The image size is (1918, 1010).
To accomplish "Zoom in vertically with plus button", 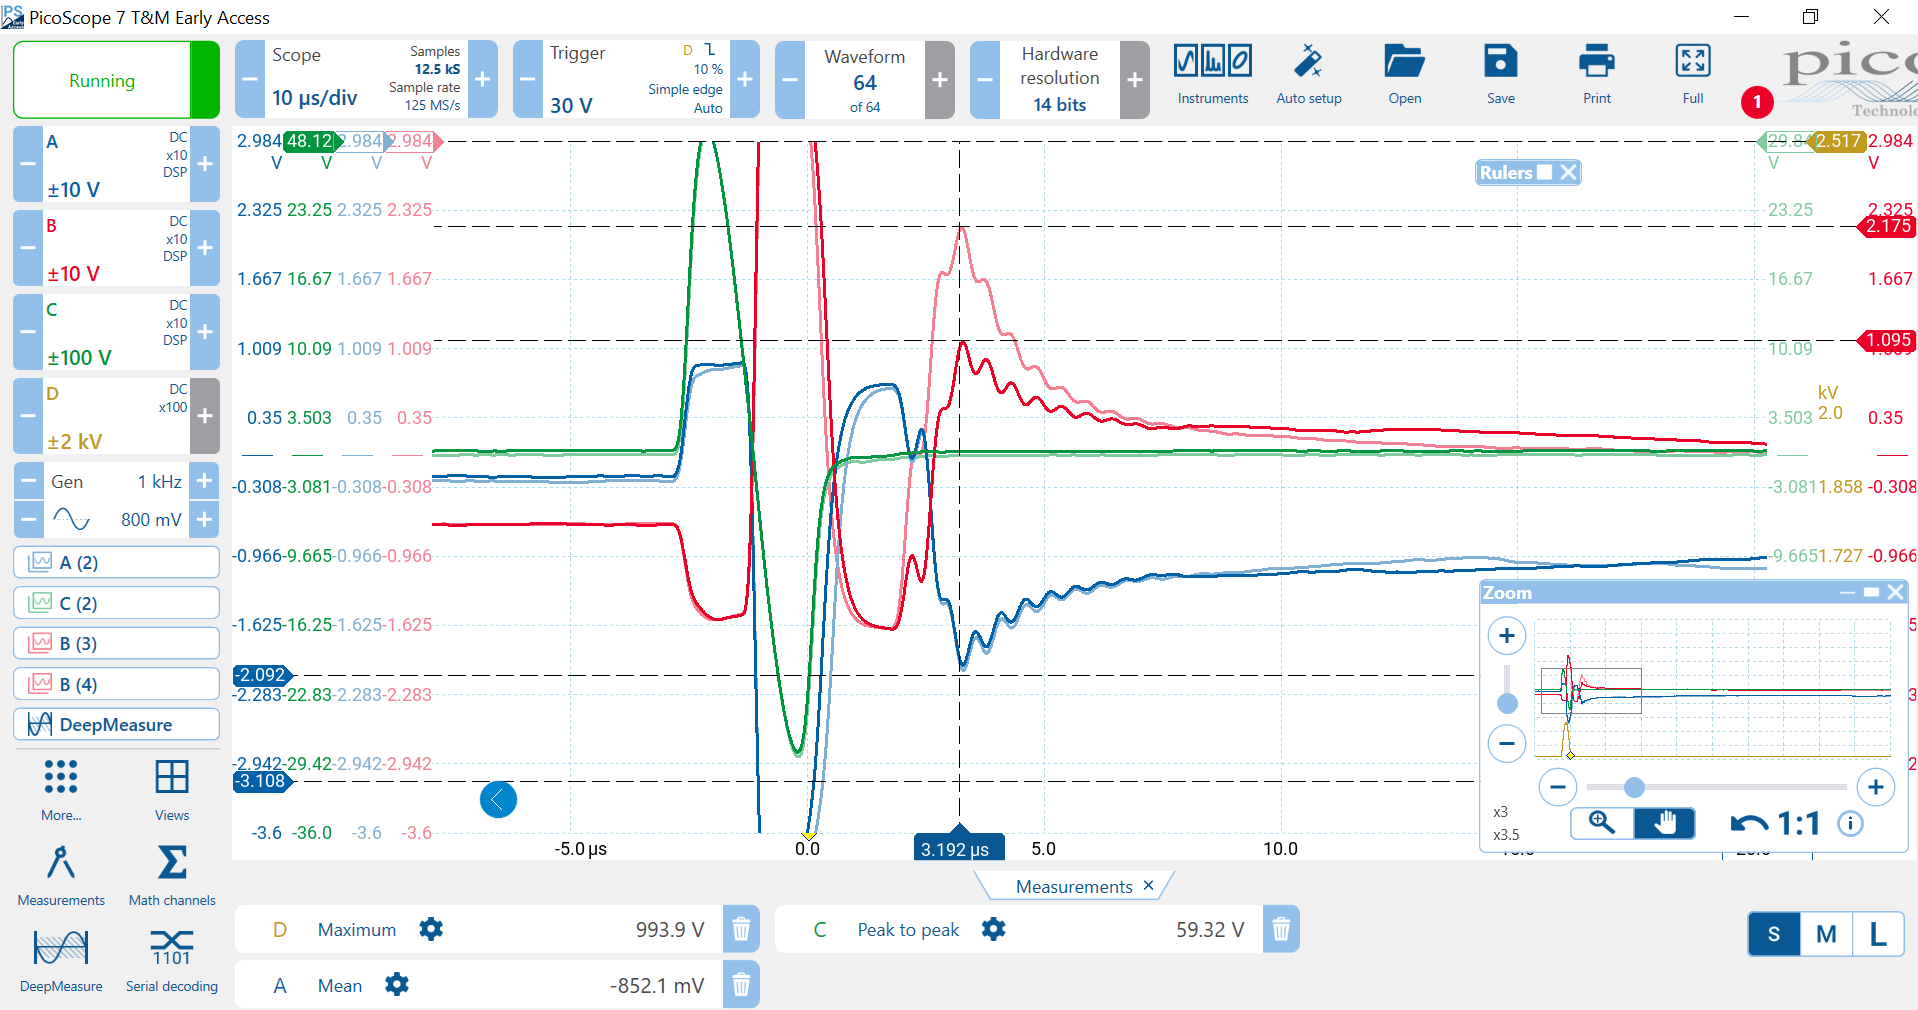I will click(x=1507, y=635).
